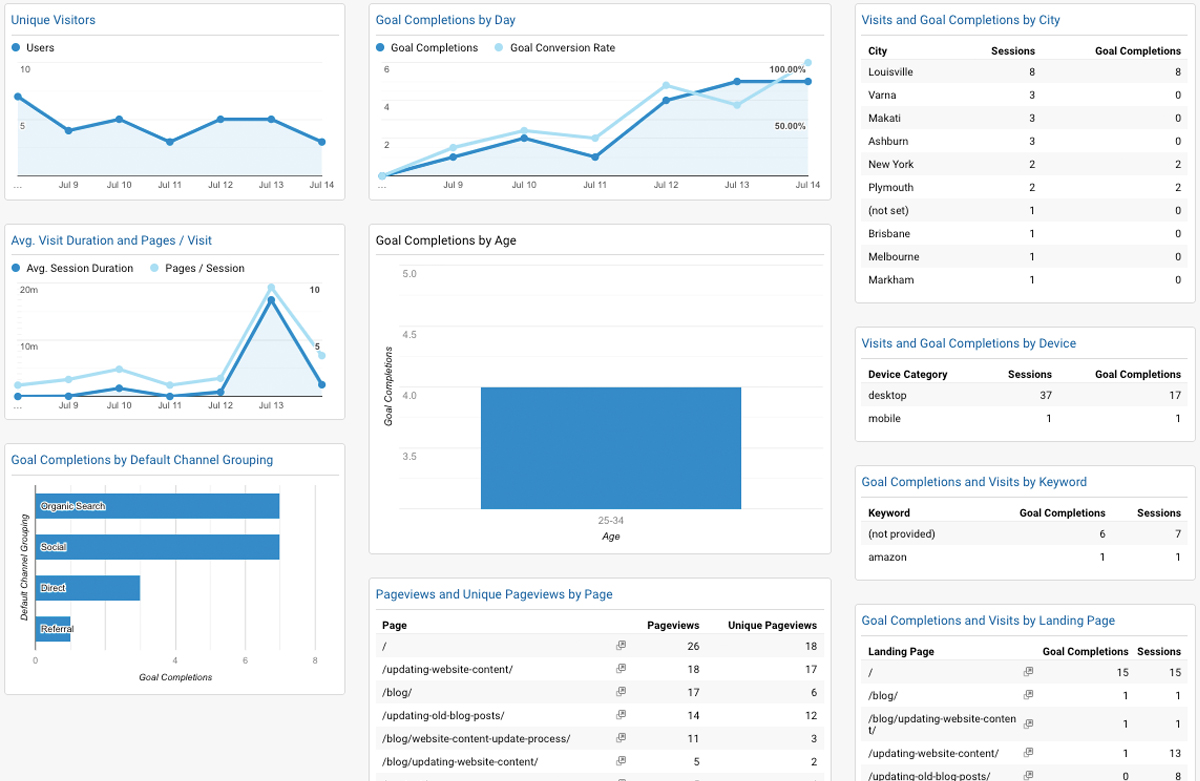This screenshot has width=1200, height=781.
Task: Open the Goal Completions by Day widget title
Action: tap(445, 20)
